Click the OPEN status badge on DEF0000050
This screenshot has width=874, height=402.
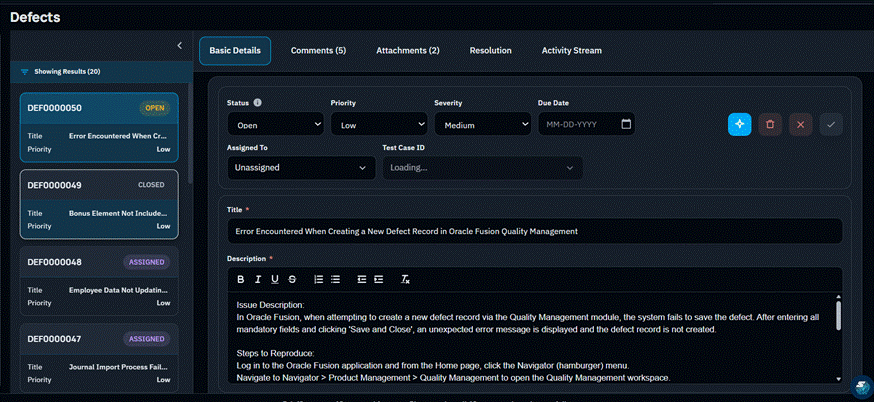[154, 108]
